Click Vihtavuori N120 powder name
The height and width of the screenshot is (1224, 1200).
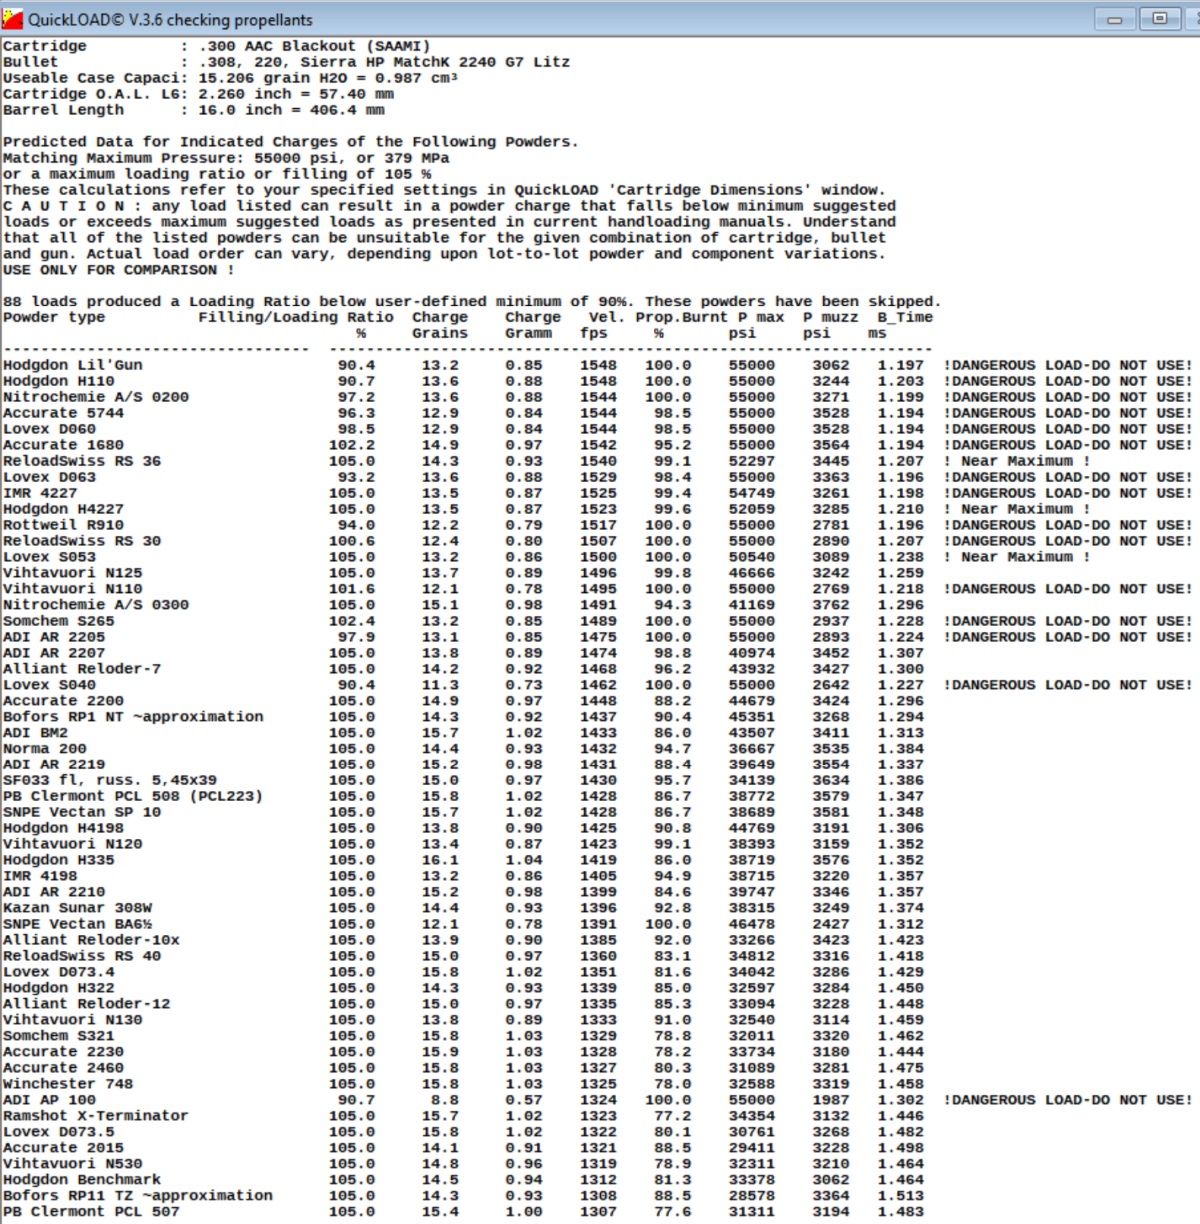[x=72, y=844]
